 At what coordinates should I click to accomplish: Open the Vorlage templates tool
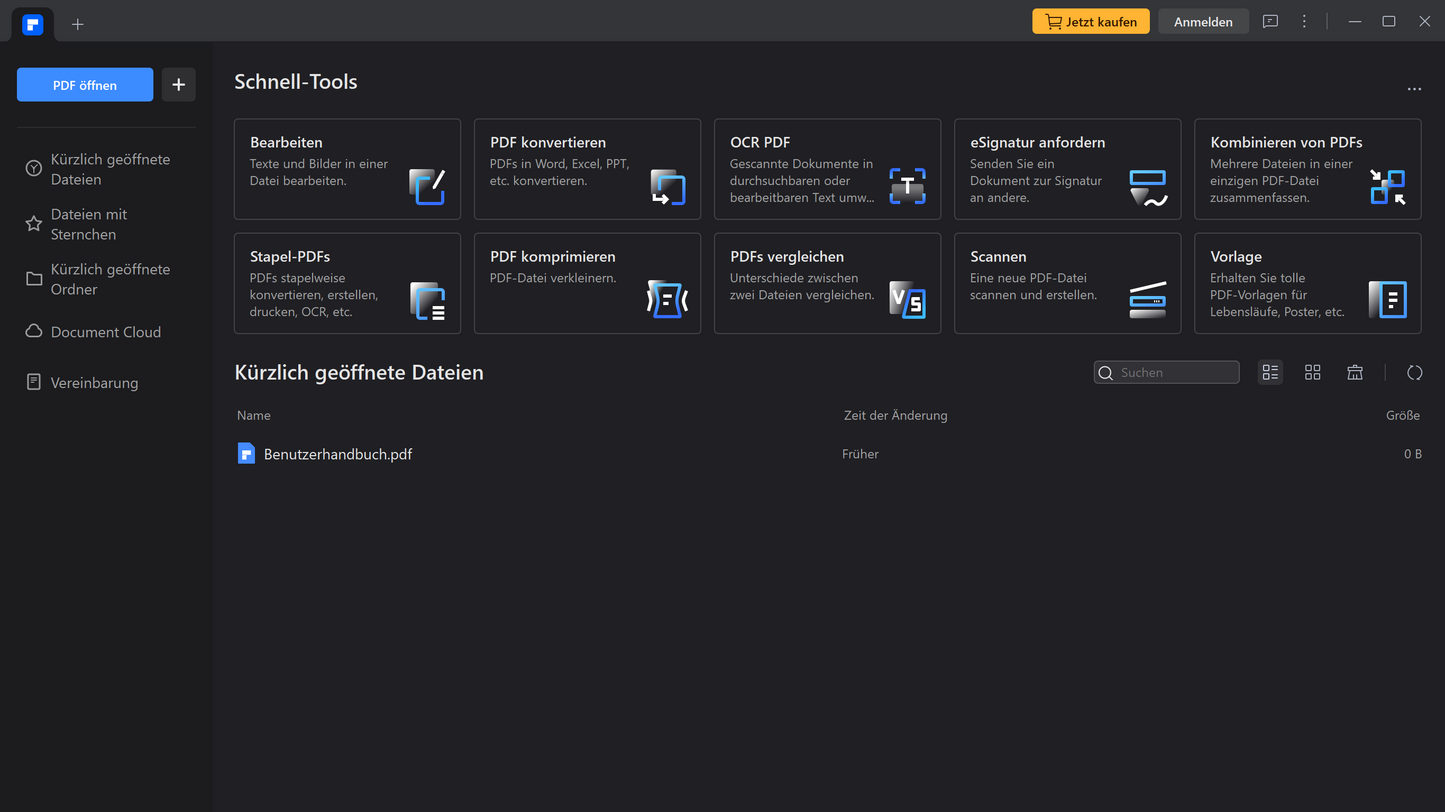click(1307, 283)
